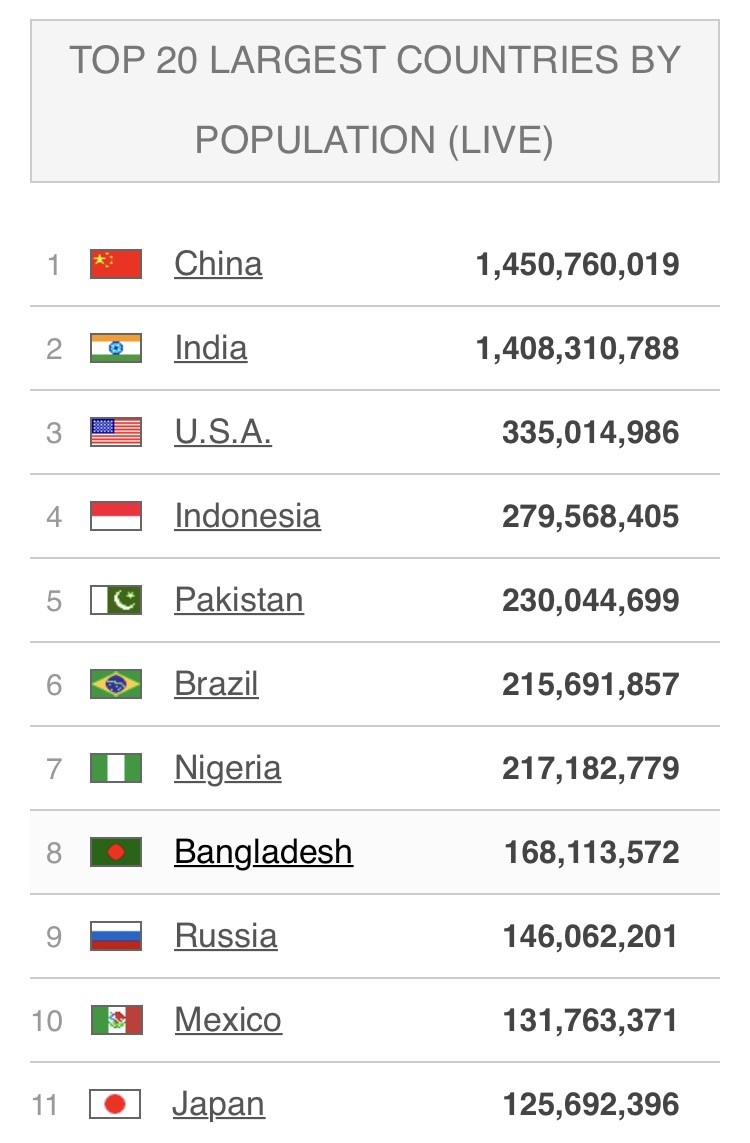The height and width of the screenshot is (1143, 750).
Task: Click the Japan flag icon
Action: point(116,1104)
